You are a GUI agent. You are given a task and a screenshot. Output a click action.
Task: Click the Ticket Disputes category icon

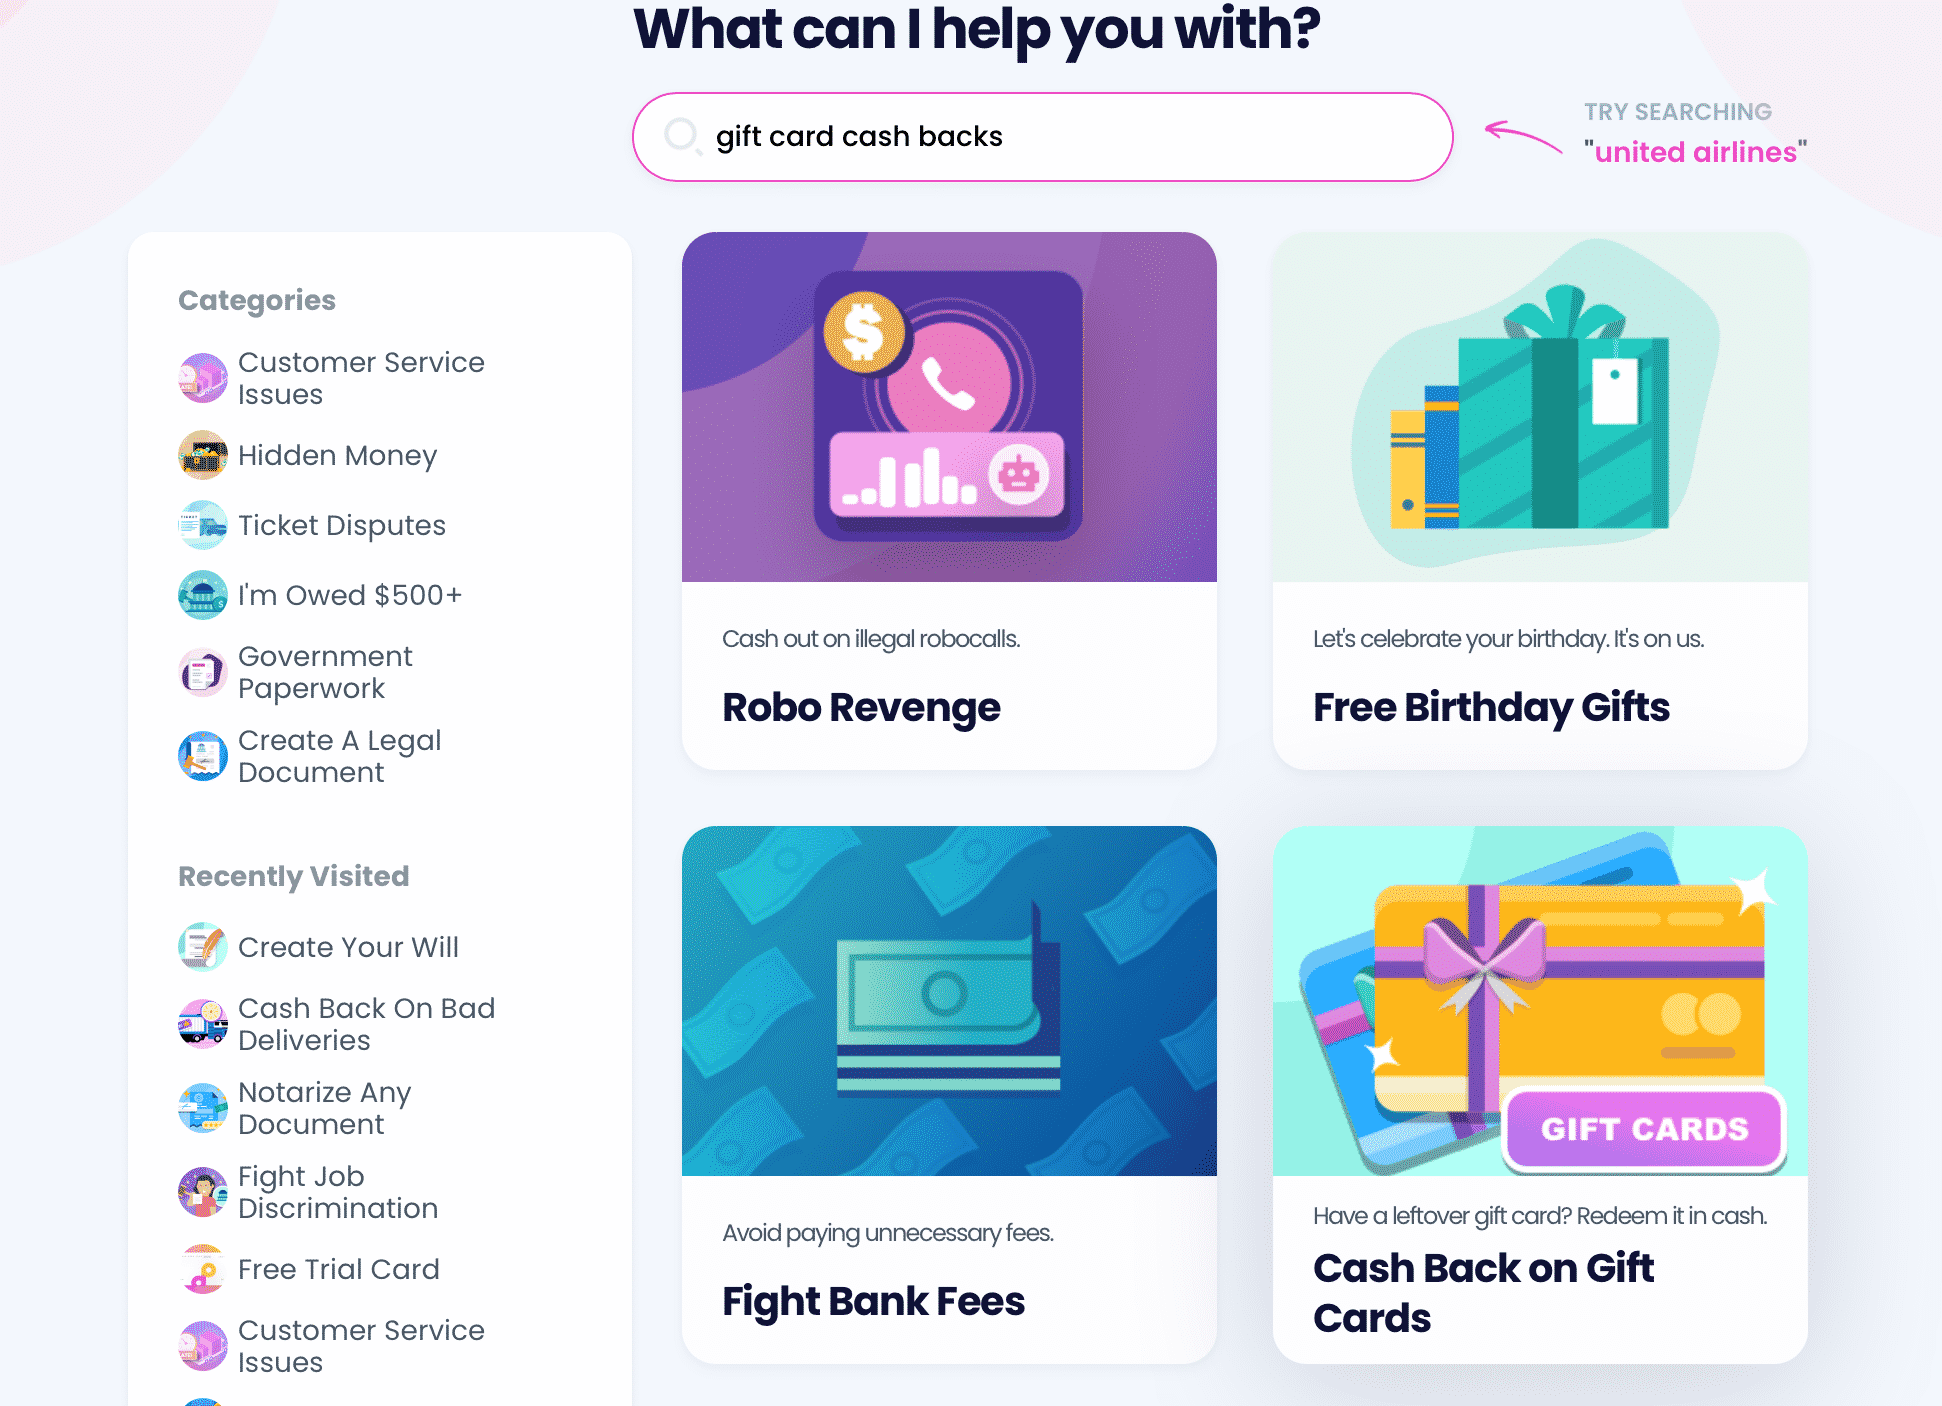202,524
